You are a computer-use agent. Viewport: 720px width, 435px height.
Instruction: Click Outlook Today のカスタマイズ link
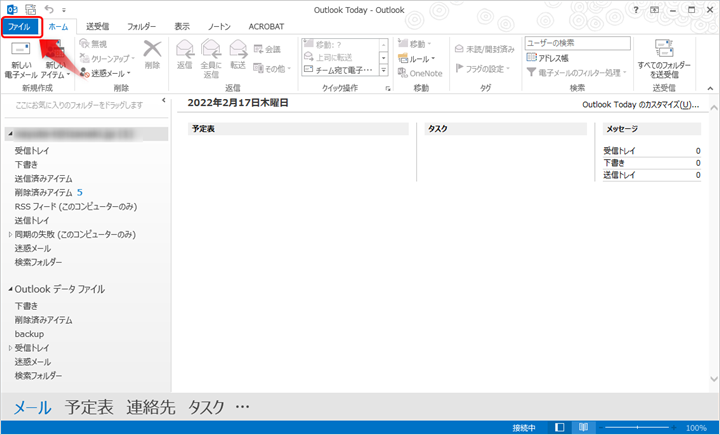coord(641,105)
